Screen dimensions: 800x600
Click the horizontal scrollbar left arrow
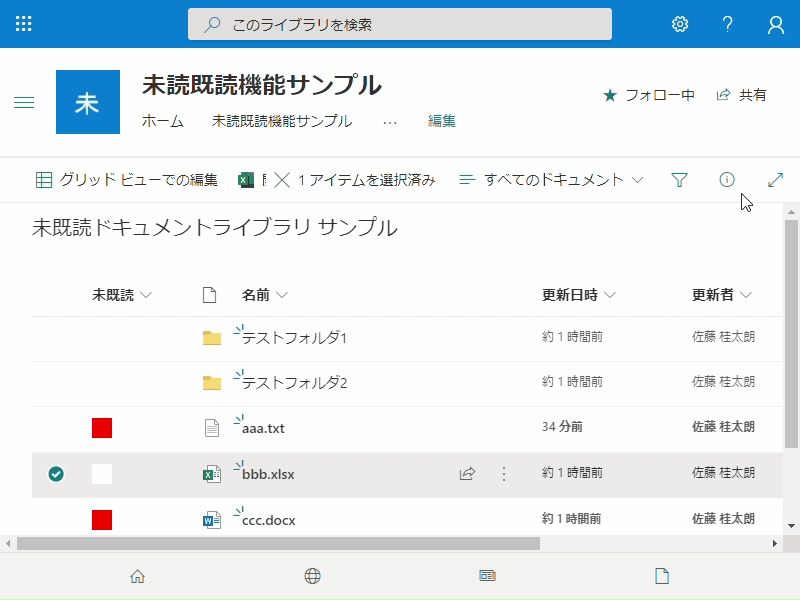(8, 544)
